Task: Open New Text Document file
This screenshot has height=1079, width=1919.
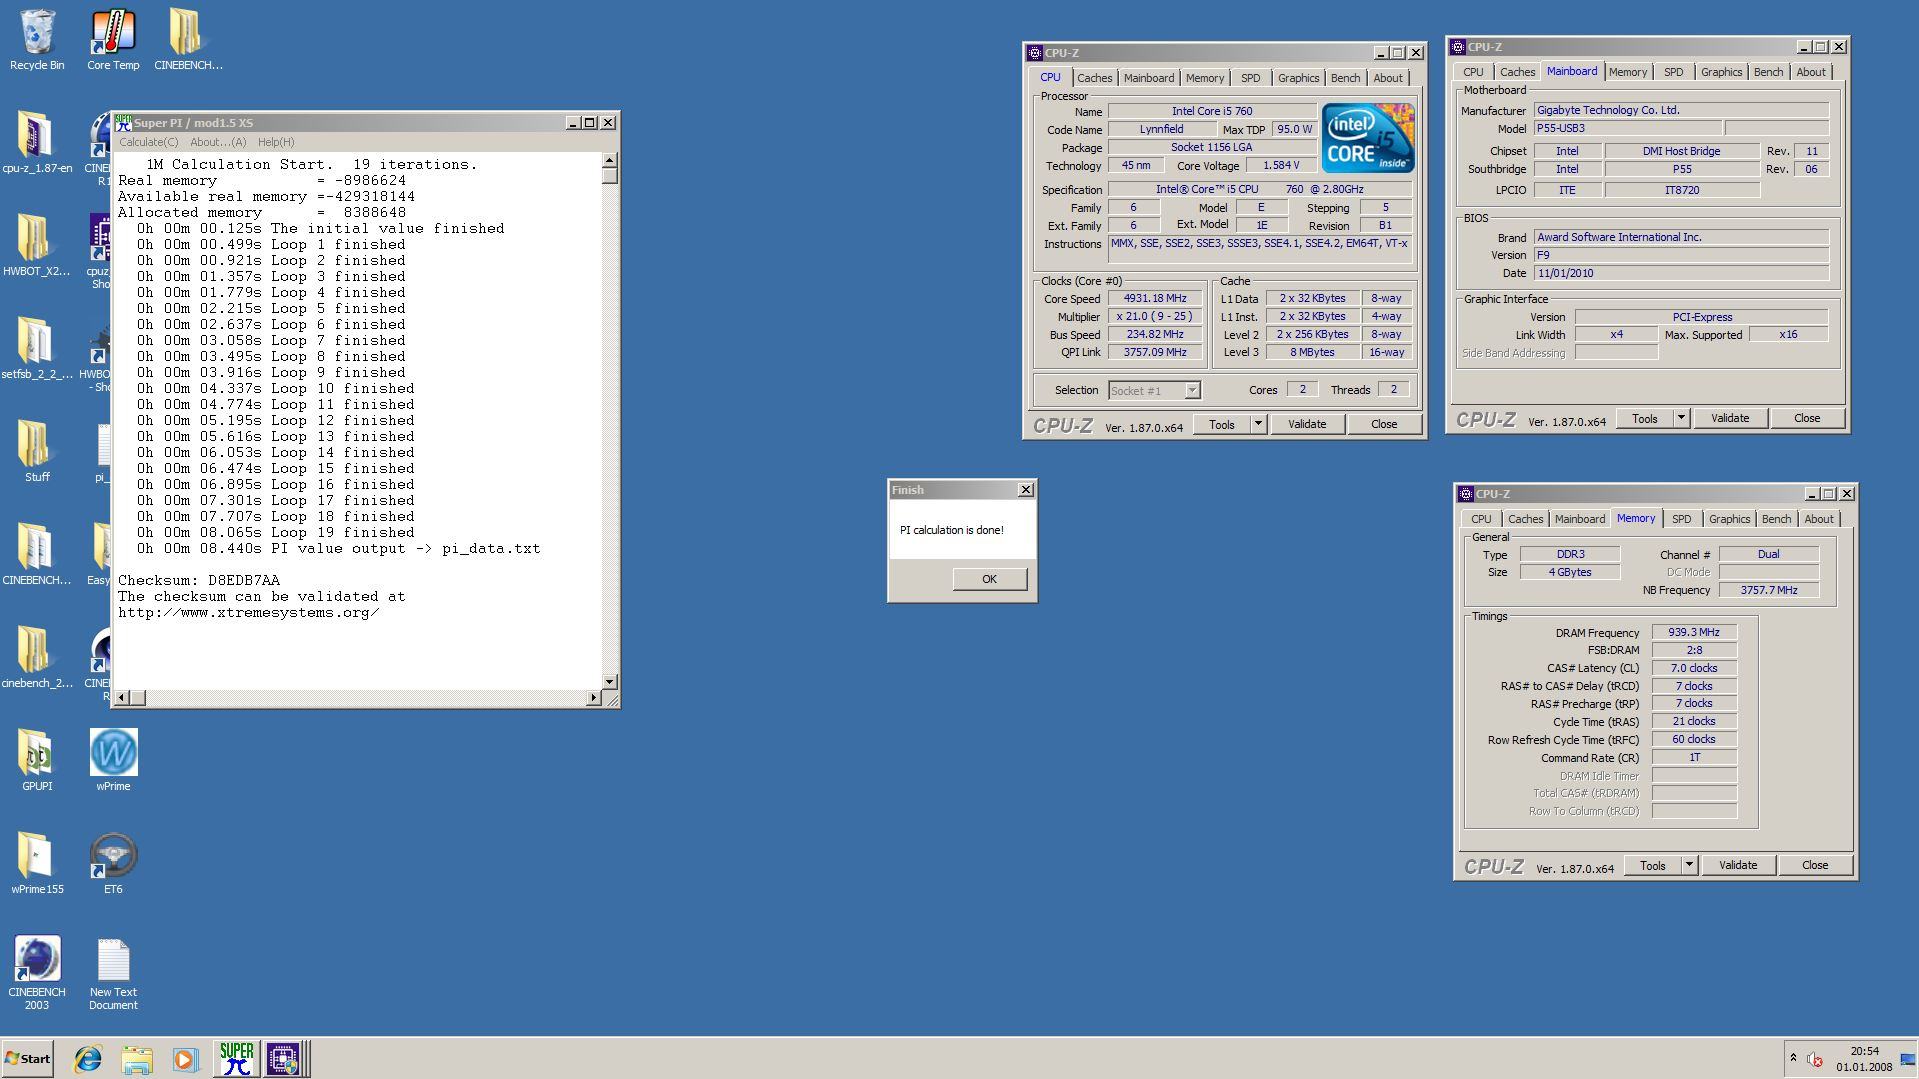Action: (x=113, y=962)
